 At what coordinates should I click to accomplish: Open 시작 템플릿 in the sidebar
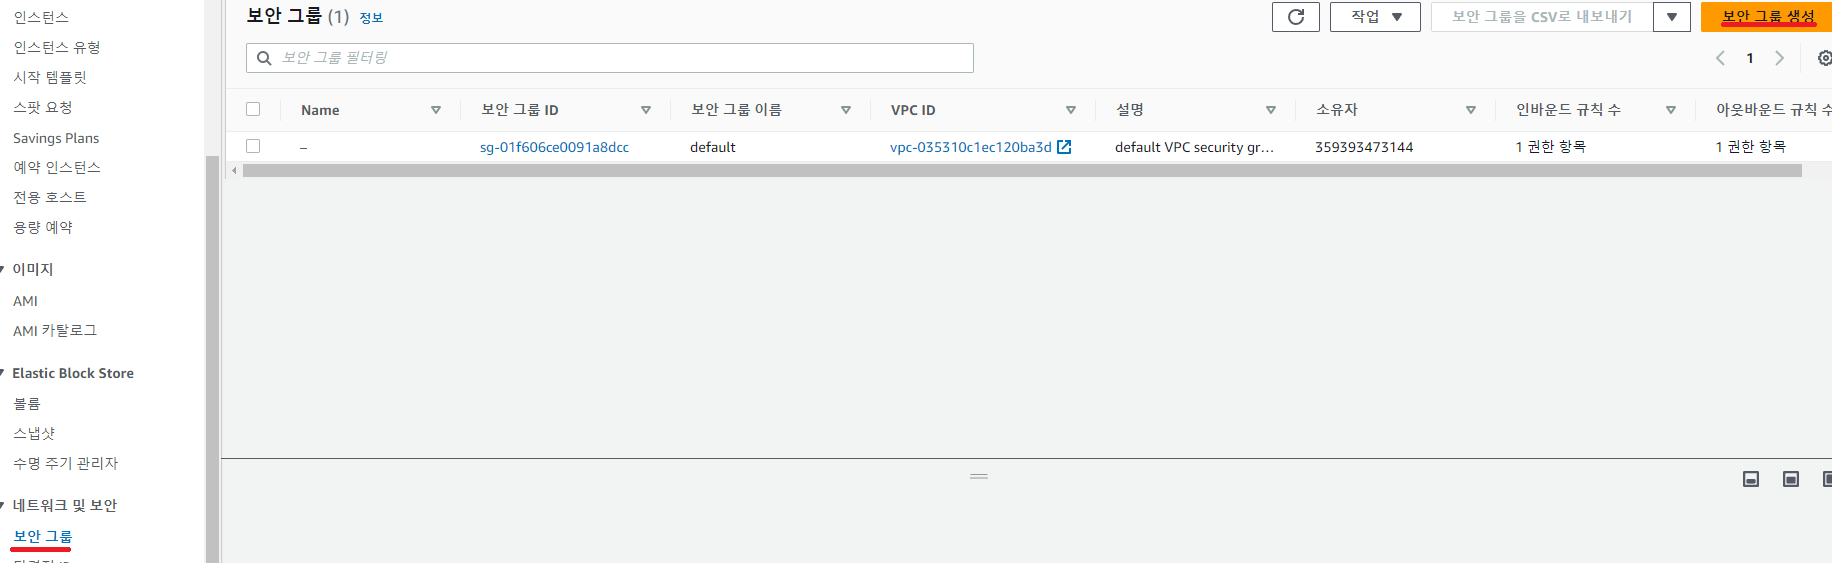click(x=50, y=77)
